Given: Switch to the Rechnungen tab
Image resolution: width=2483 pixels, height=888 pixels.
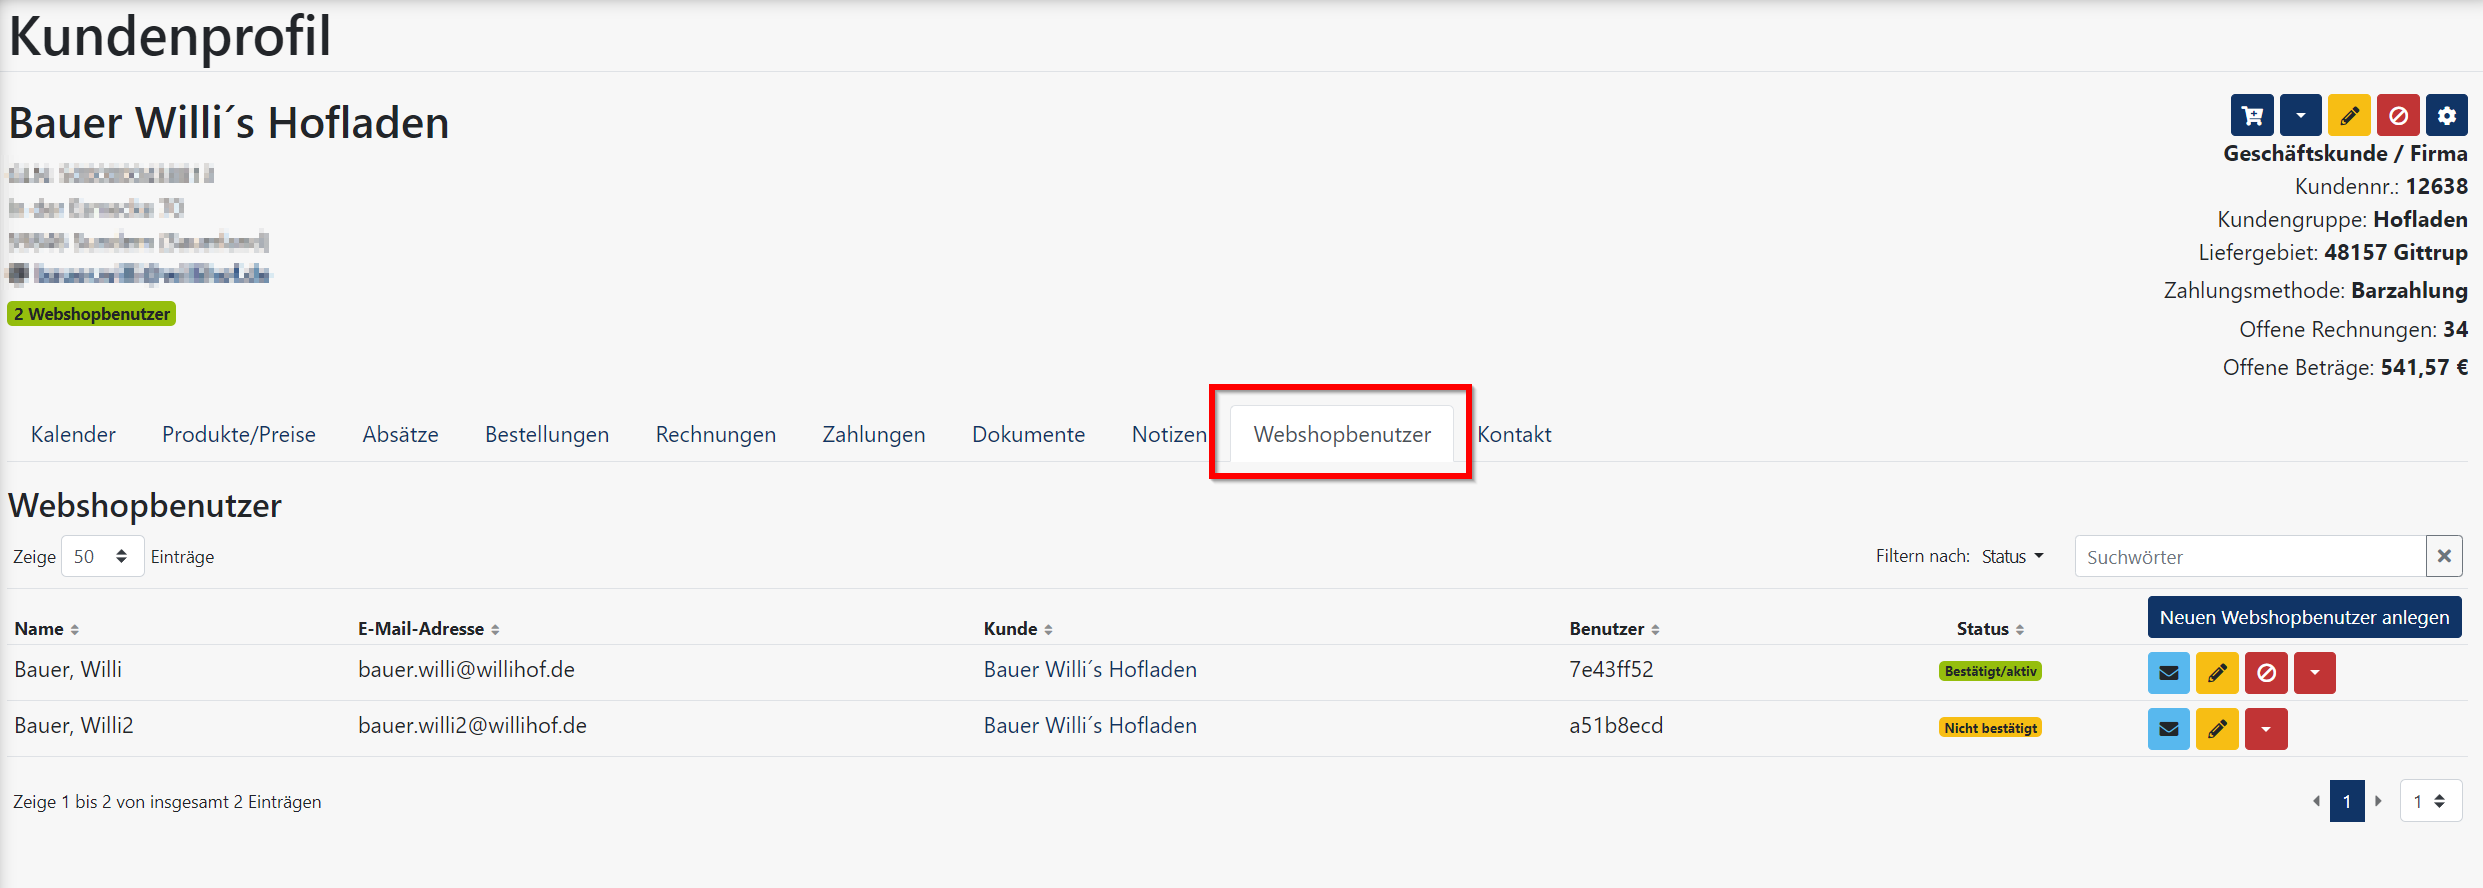Looking at the screenshot, I should click(716, 434).
